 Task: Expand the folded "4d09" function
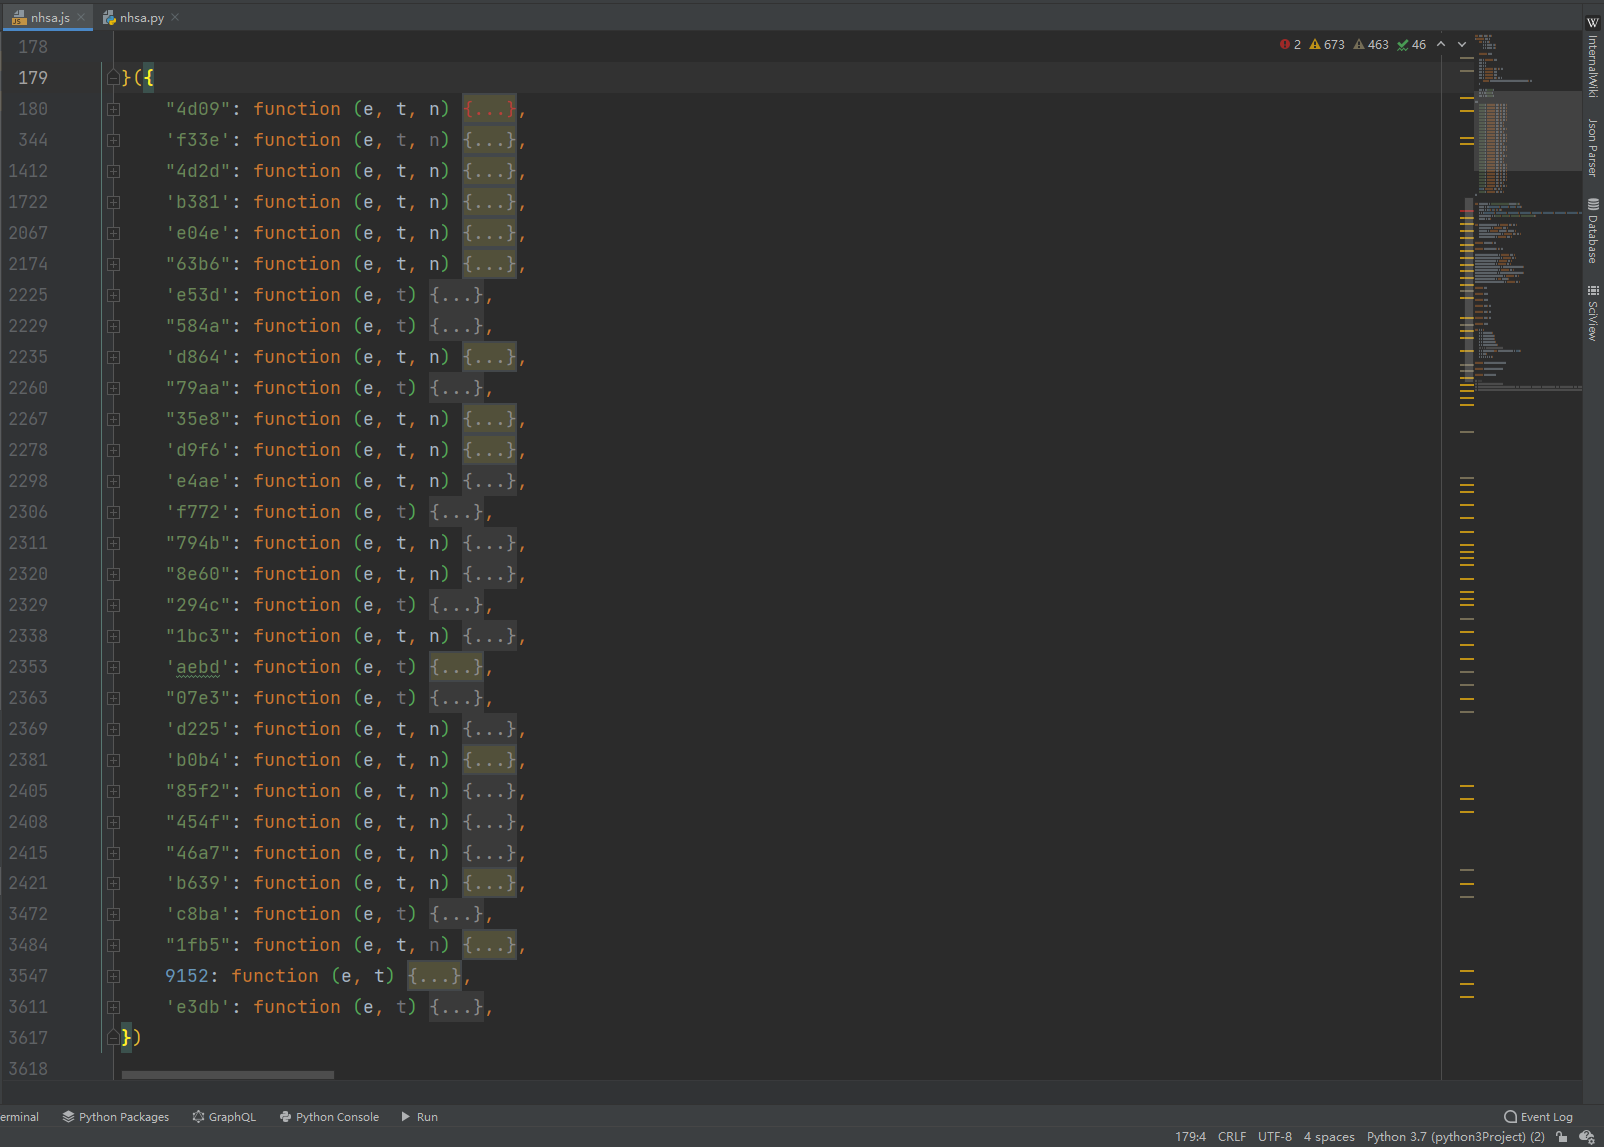(x=113, y=109)
